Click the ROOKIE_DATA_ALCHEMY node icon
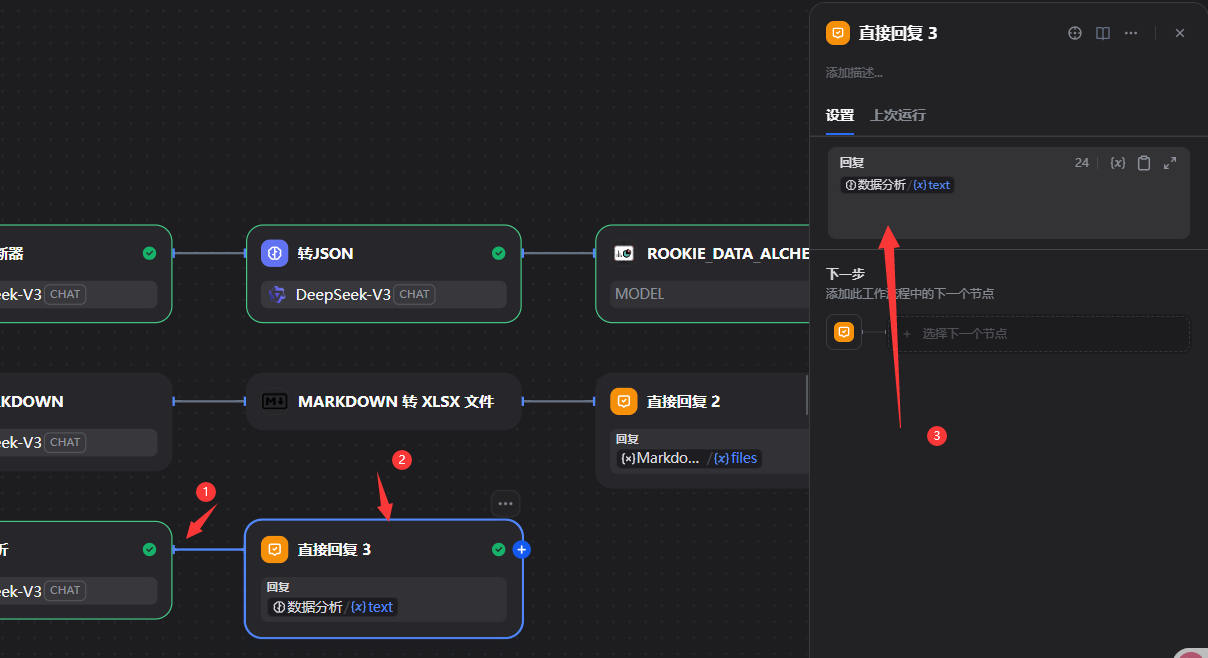 [x=624, y=254]
